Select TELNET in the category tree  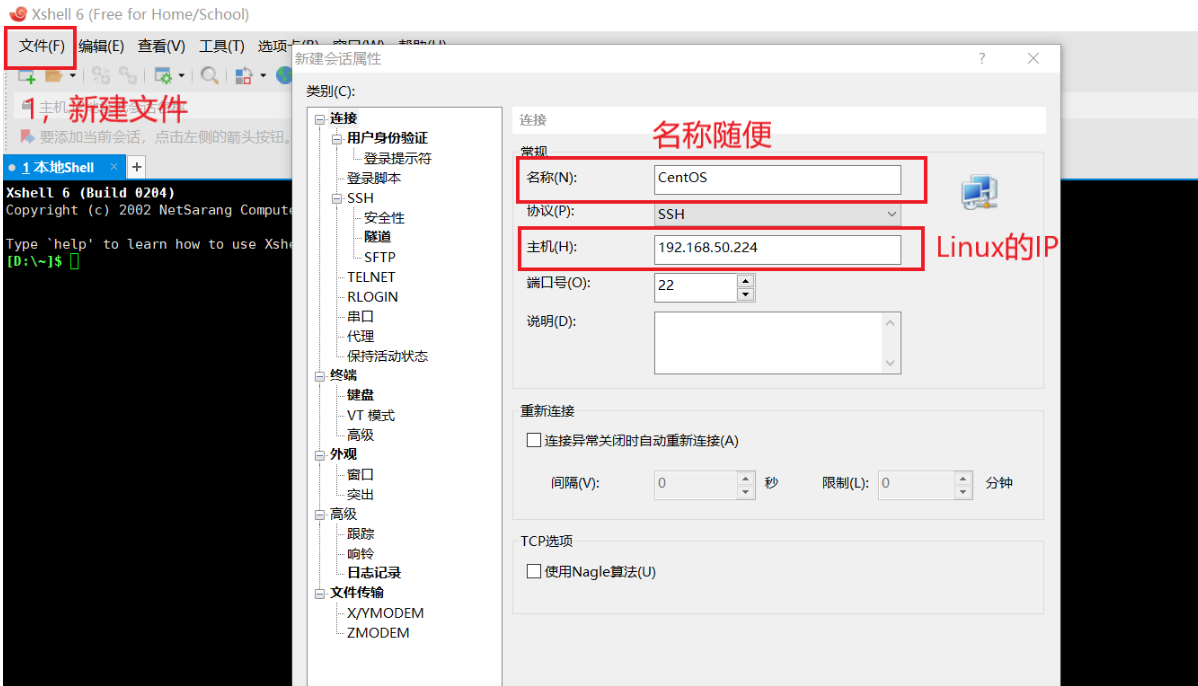click(371, 277)
